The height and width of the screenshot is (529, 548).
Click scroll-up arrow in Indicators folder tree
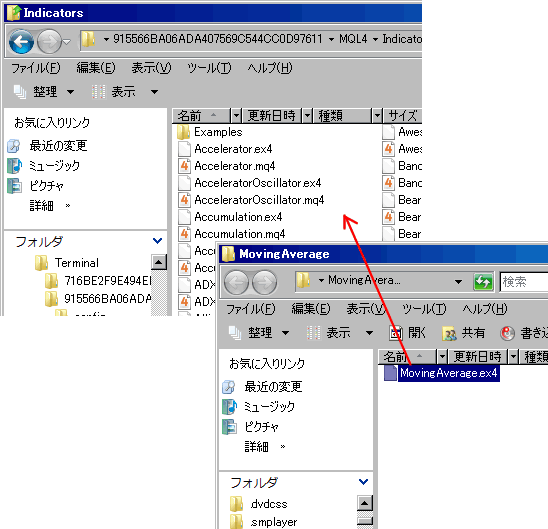click(159, 262)
